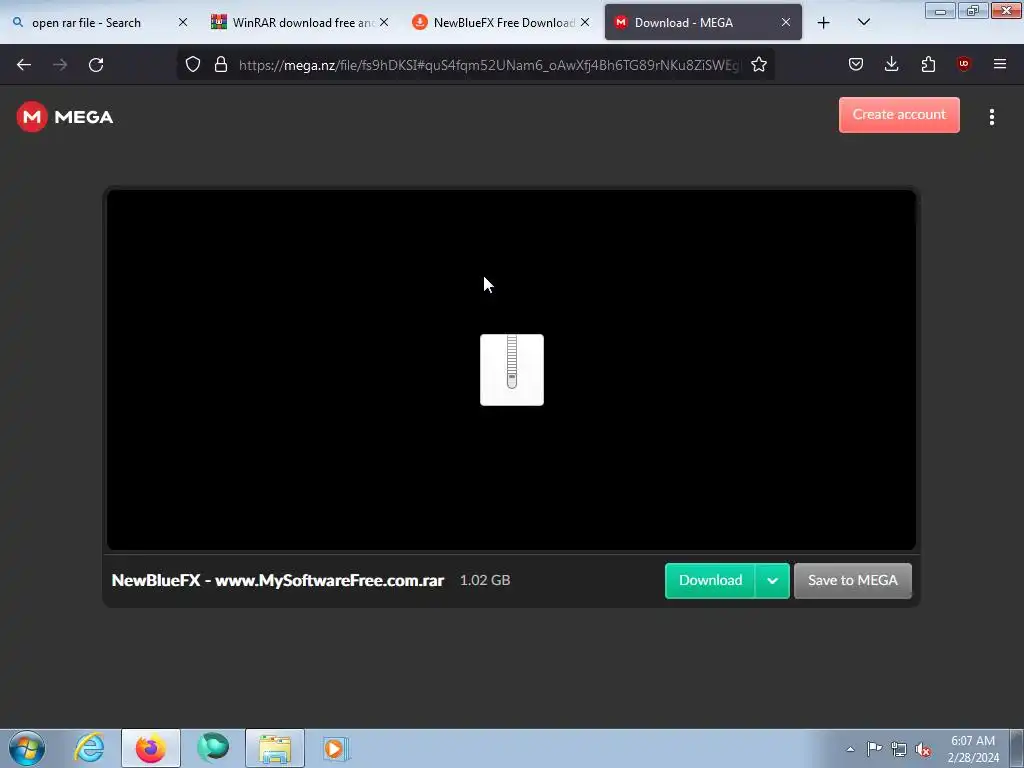Open the tracking protection shield icon

pos(193,64)
